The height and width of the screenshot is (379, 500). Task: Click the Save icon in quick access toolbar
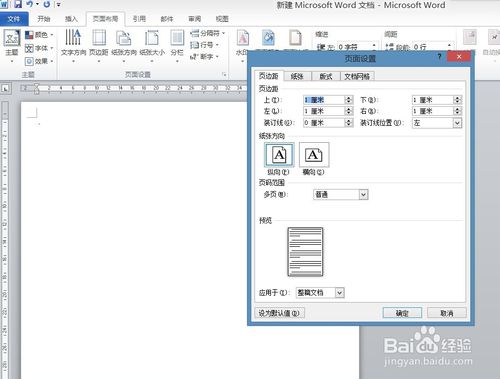18,4
